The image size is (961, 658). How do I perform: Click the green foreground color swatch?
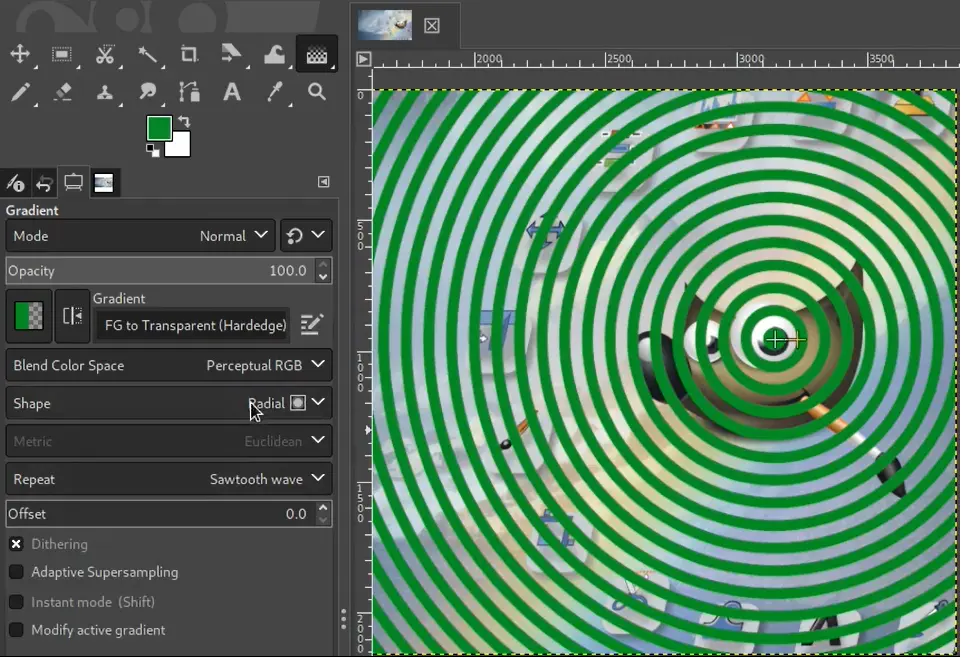coord(159,129)
